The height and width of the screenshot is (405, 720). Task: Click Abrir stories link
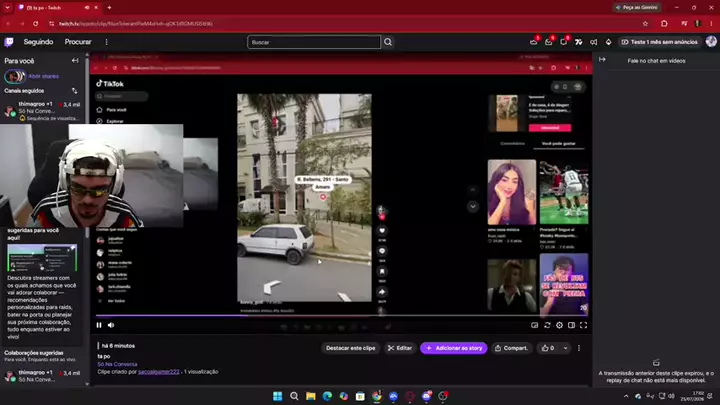point(44,76)
